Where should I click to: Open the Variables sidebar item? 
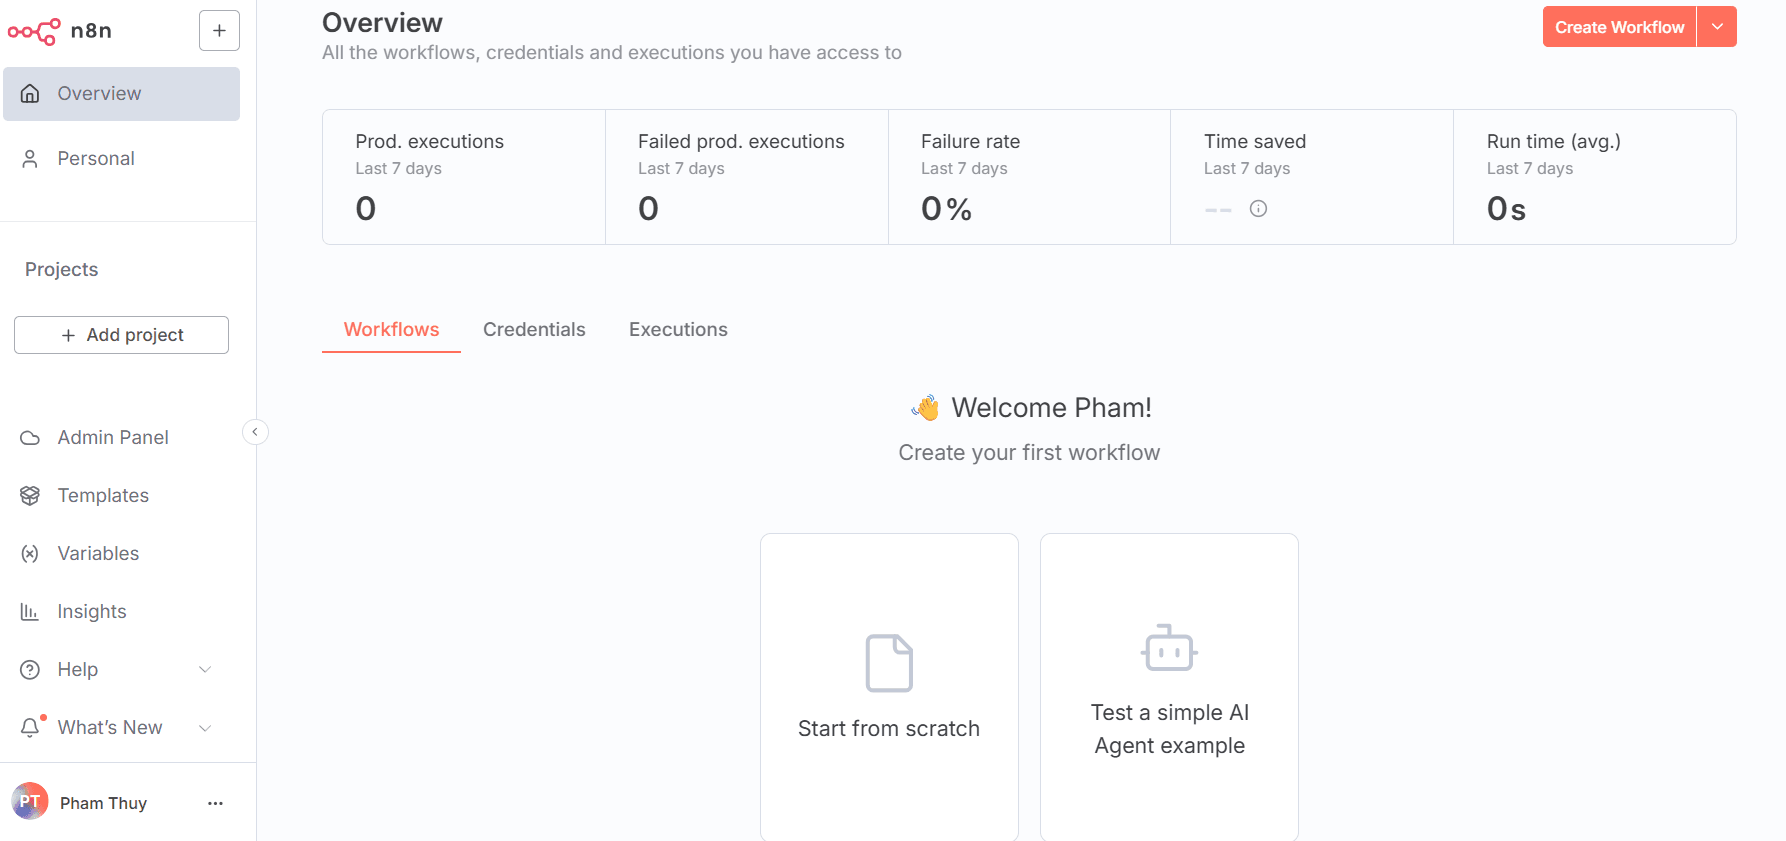[98, 554]
